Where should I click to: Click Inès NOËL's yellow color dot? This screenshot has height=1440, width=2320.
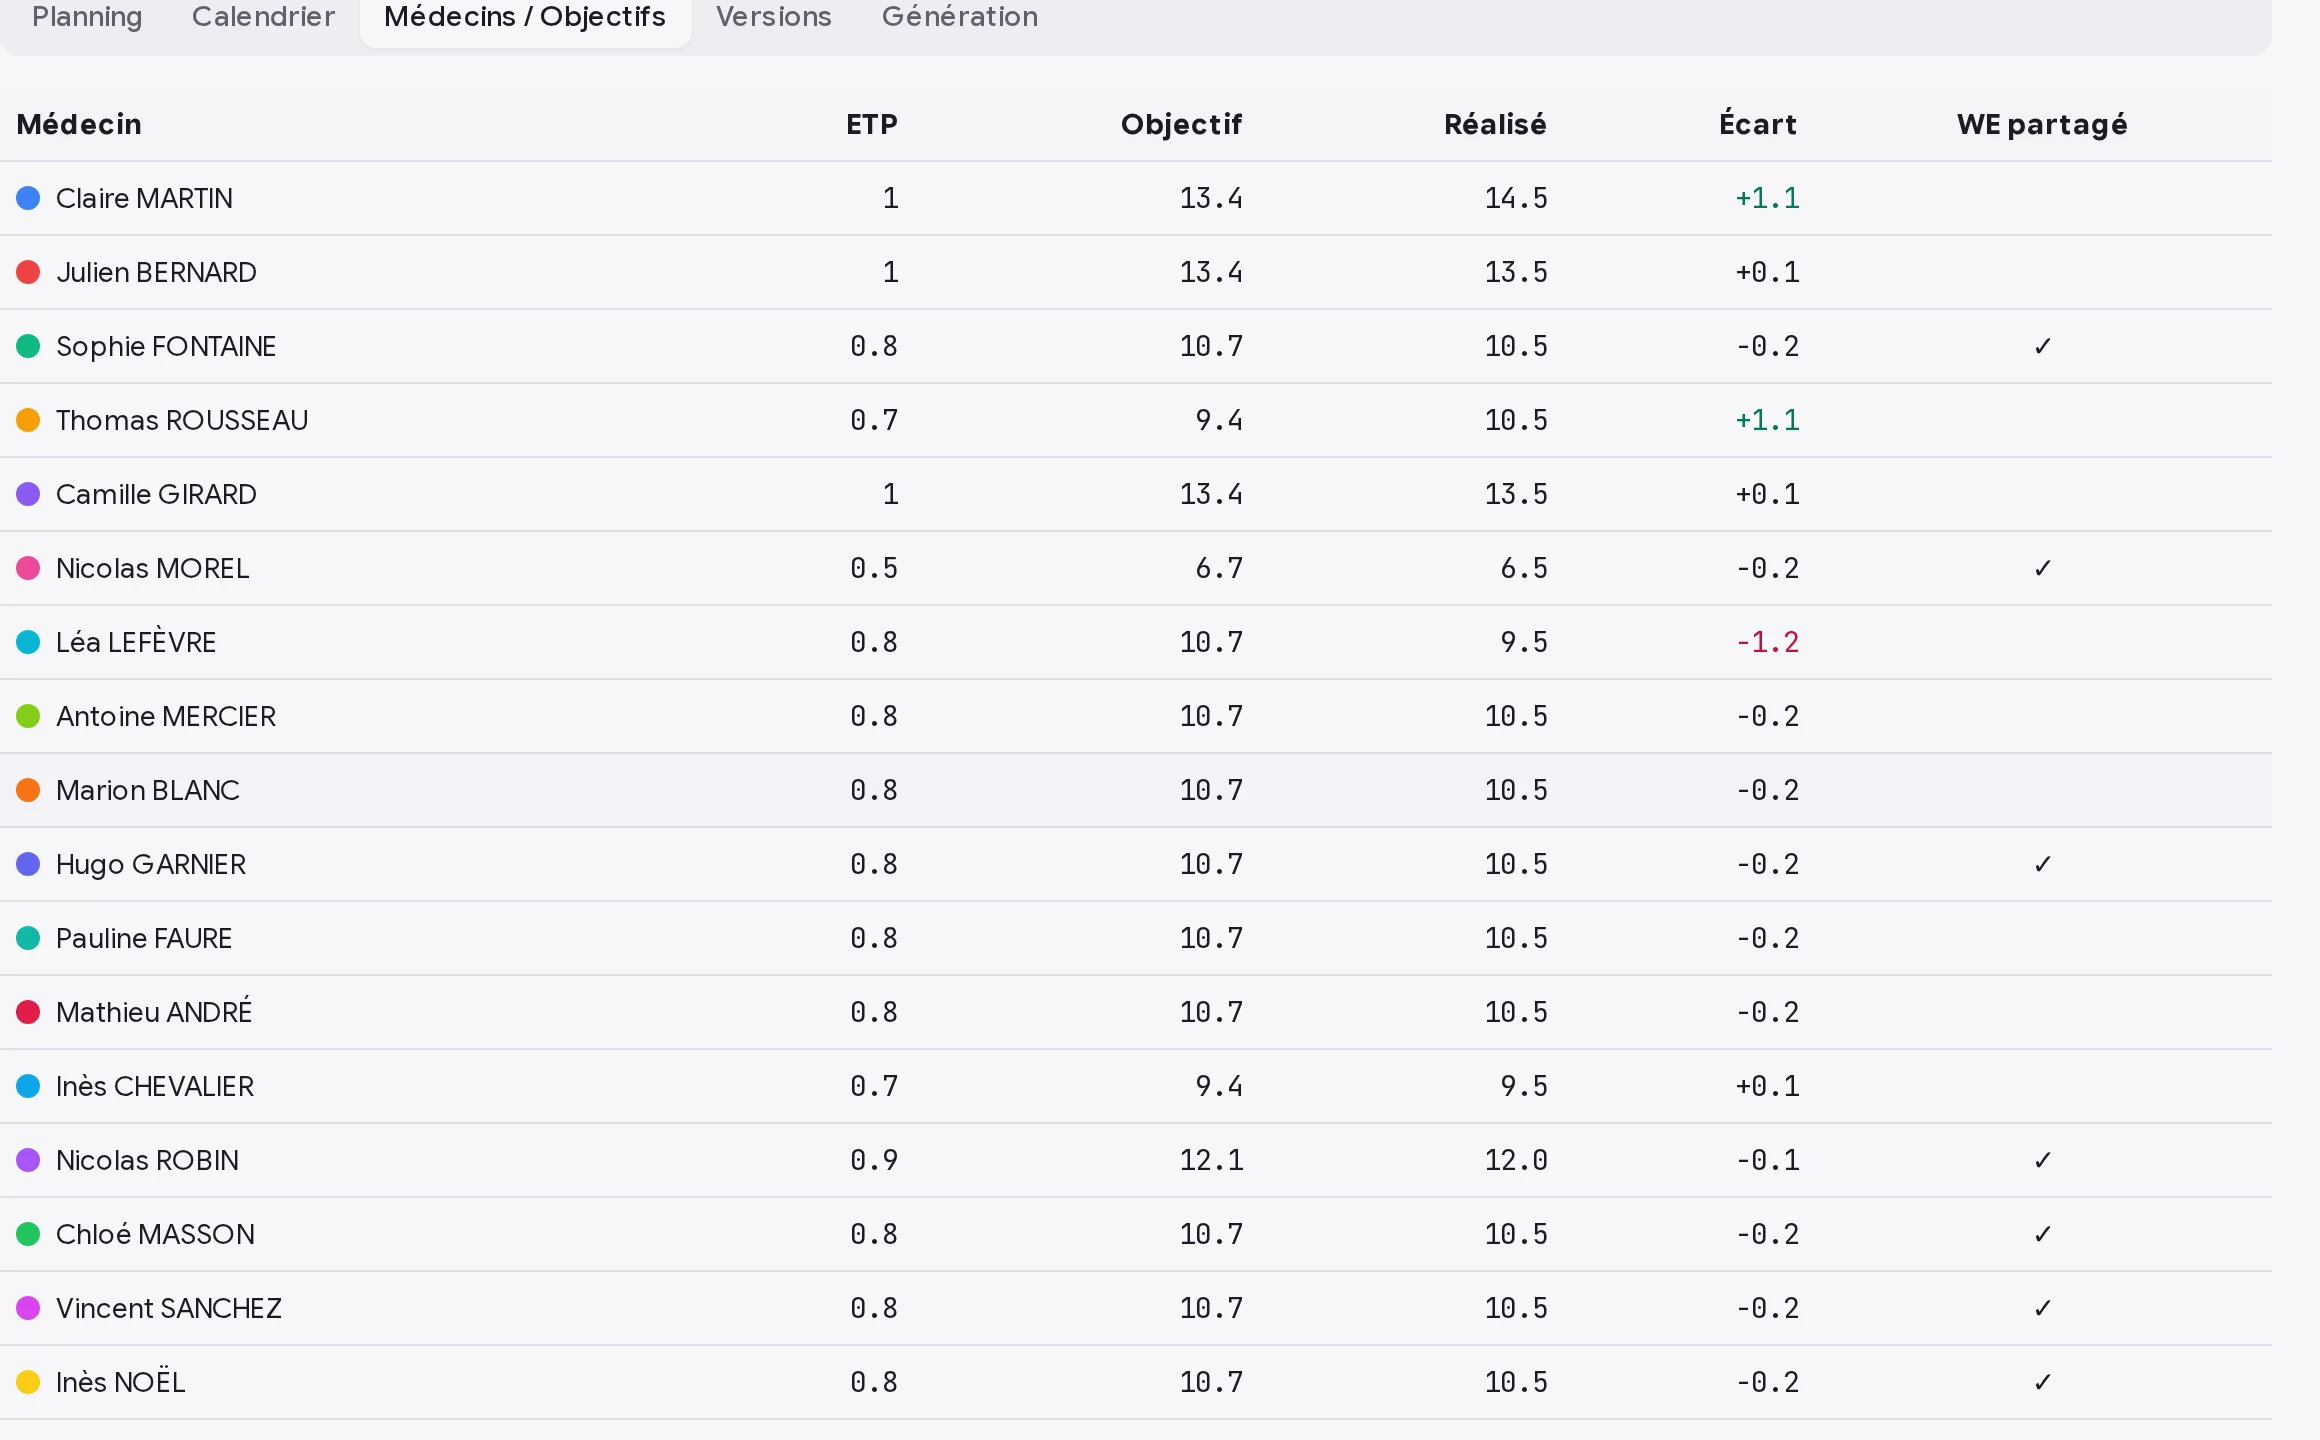coord(28,1382)
